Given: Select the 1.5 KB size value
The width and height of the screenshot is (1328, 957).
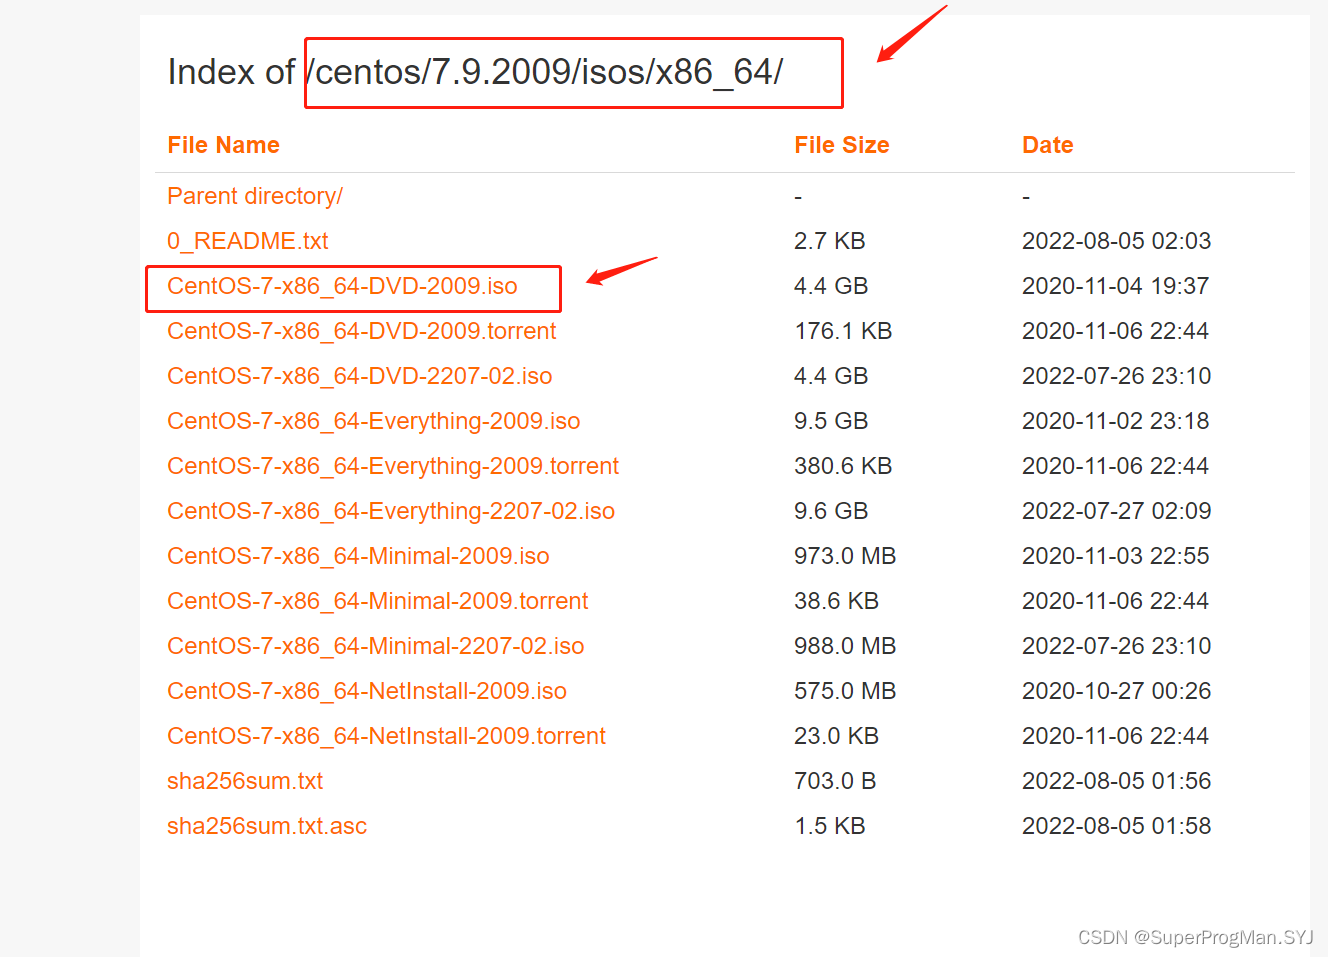Looking at the screenshot, I should (x=830, y=826).
